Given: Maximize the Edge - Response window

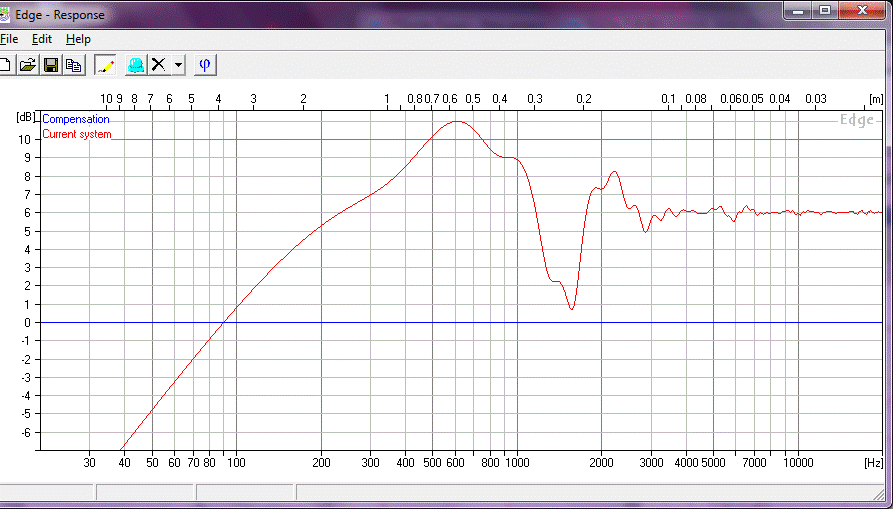Looking at the screenshot, I should click(x=825, y=11).
